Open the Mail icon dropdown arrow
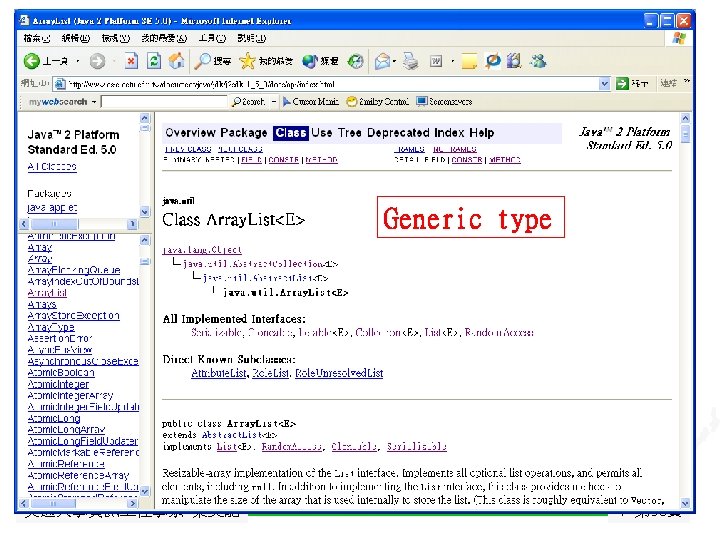This screenshot has width=720, height=540. (x=394, y=61)
